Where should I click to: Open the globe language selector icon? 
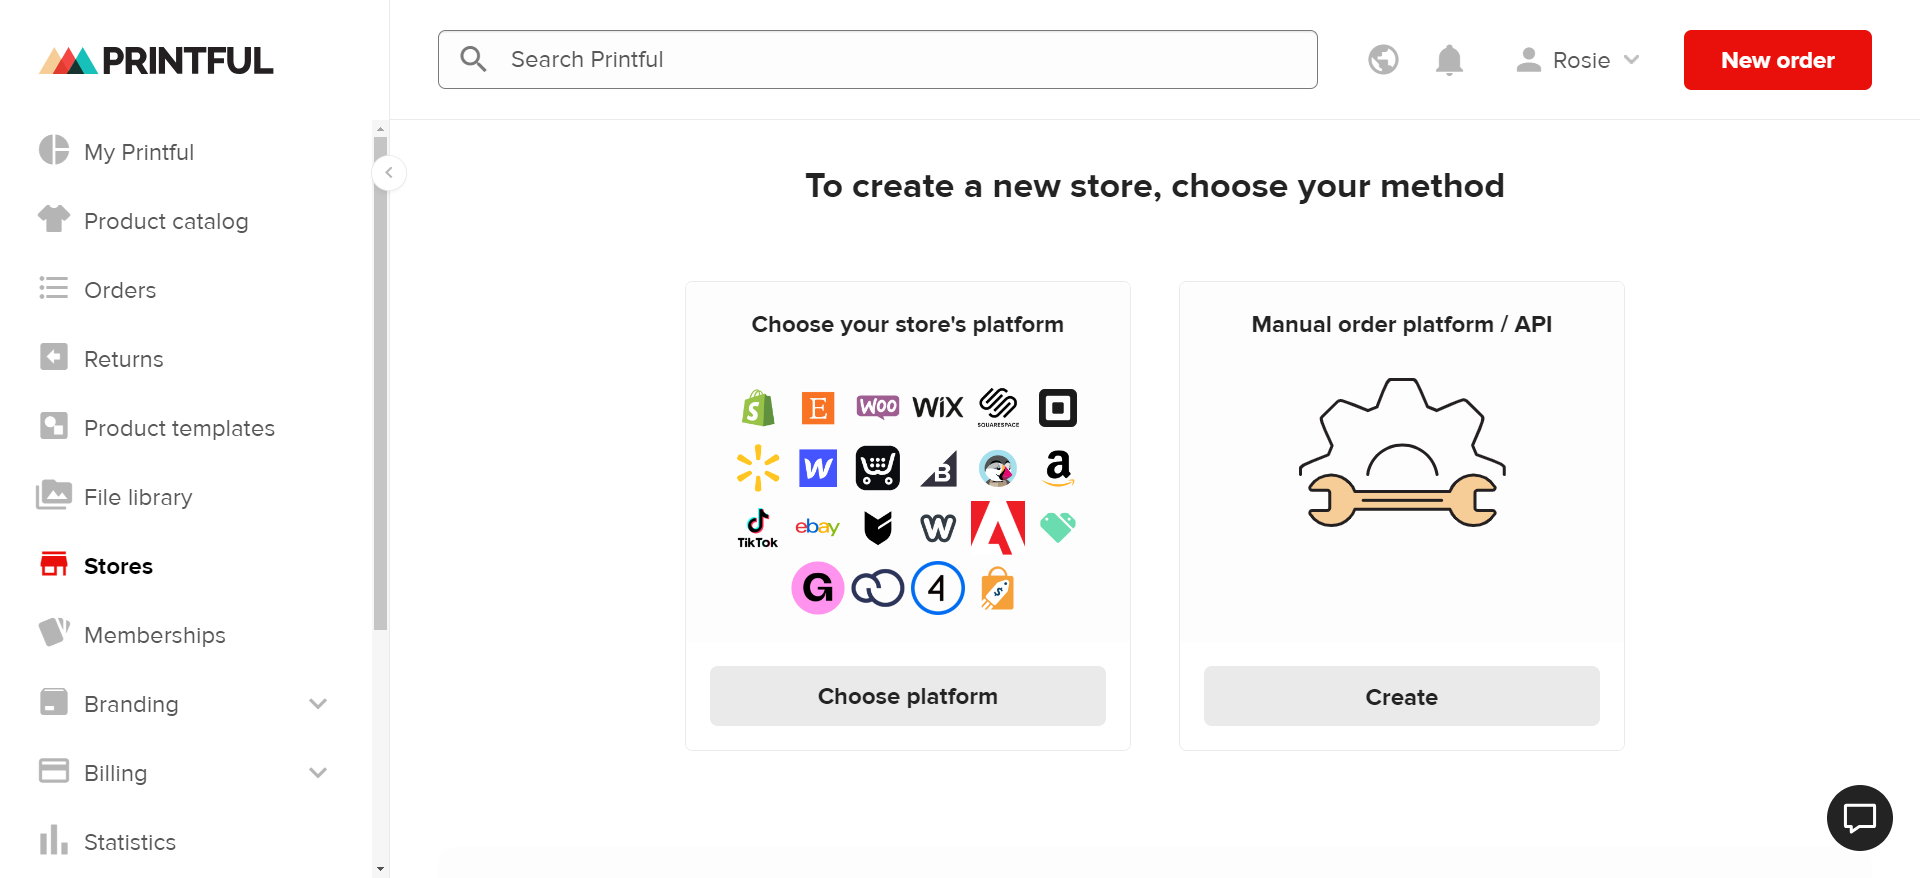pyautogui.click(x=1383, y=60)
